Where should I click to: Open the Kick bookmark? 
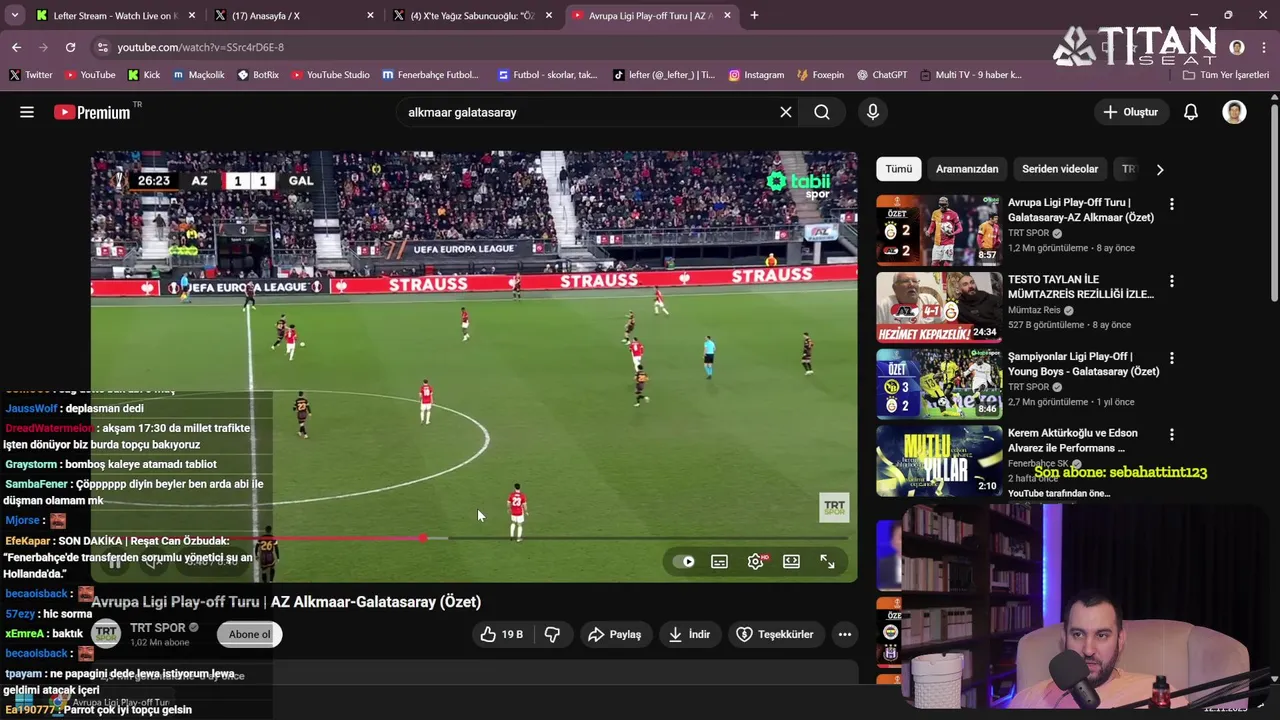pos(144,75)
